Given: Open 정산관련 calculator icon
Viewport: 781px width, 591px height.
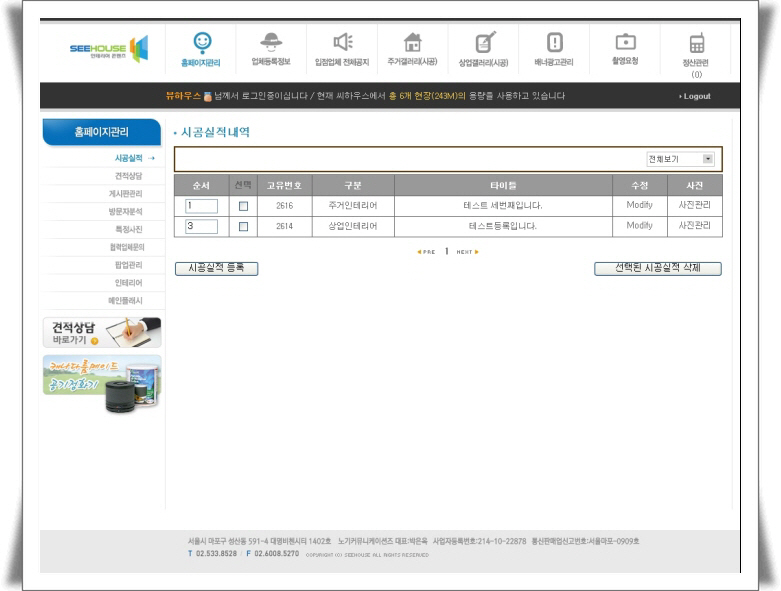Looking at the screenshot, I should point(696,43).
